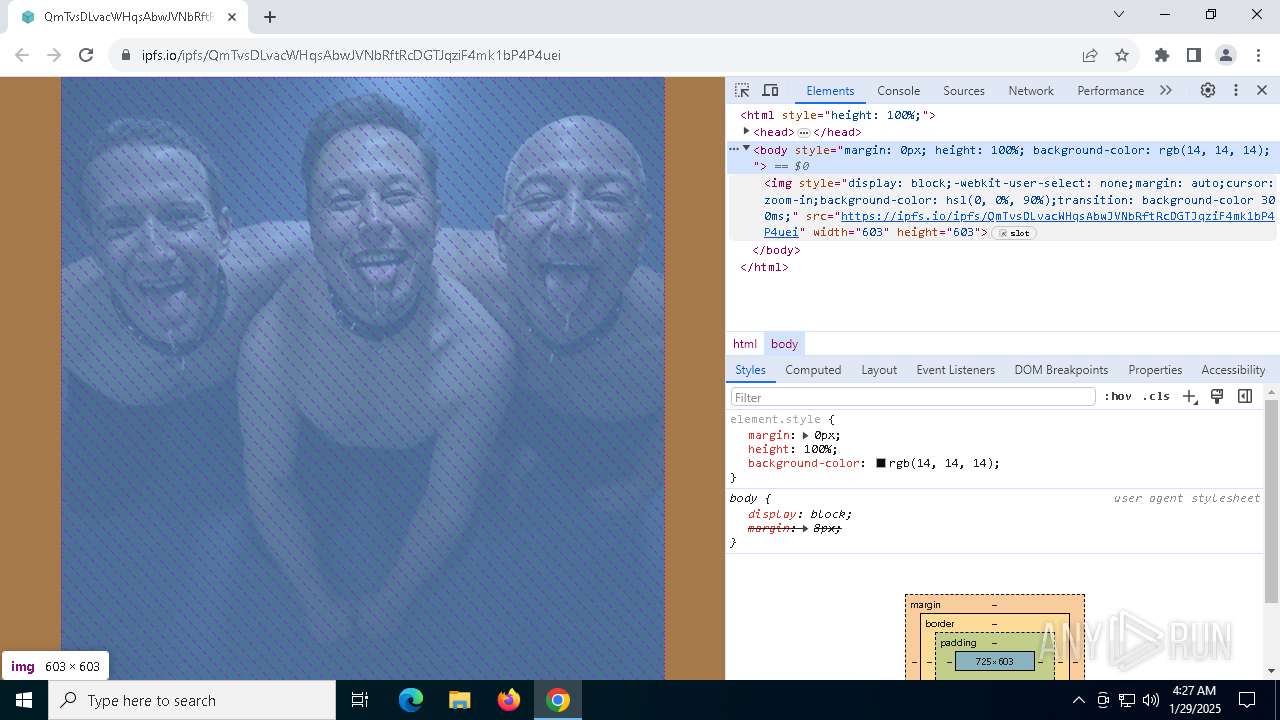Close the DevTools panel
The height and width of the screenshot is (720, 1280).
pos(1262,90)
